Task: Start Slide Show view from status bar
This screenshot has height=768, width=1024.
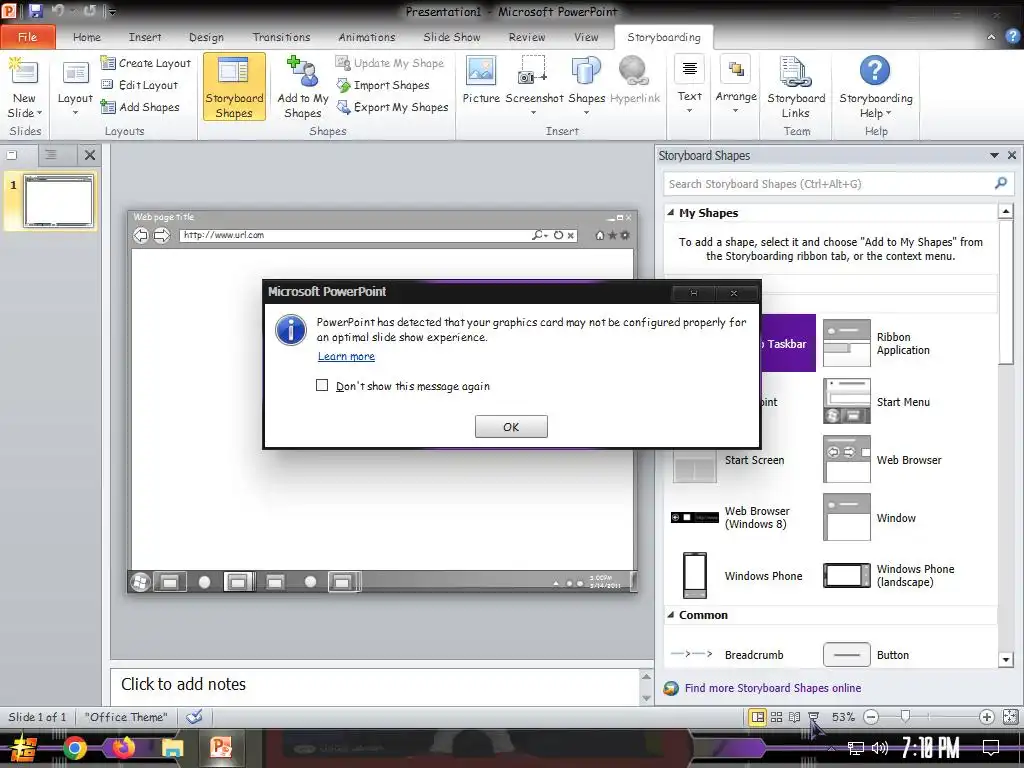Action: click(x=813, y=717)
